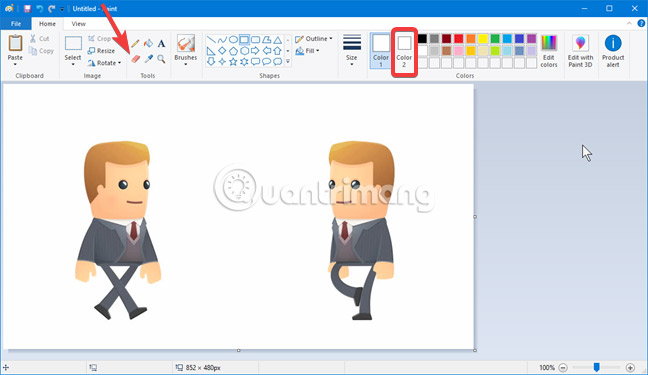Click the Brushes tool icon

pos(186,43)
